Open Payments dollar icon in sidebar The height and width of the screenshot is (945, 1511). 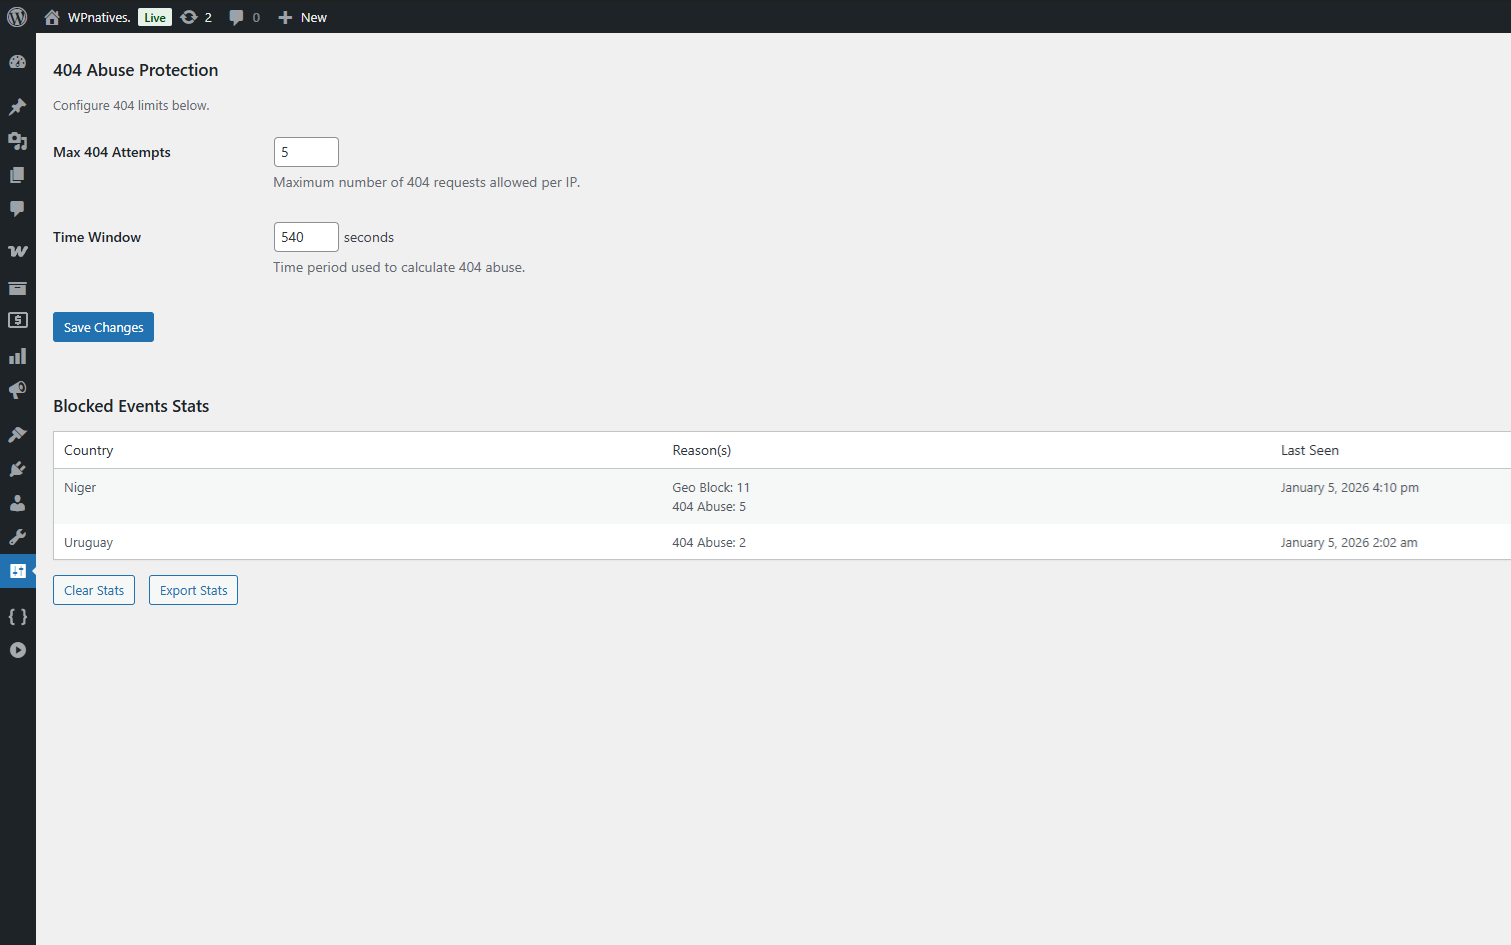coord(18,320)
